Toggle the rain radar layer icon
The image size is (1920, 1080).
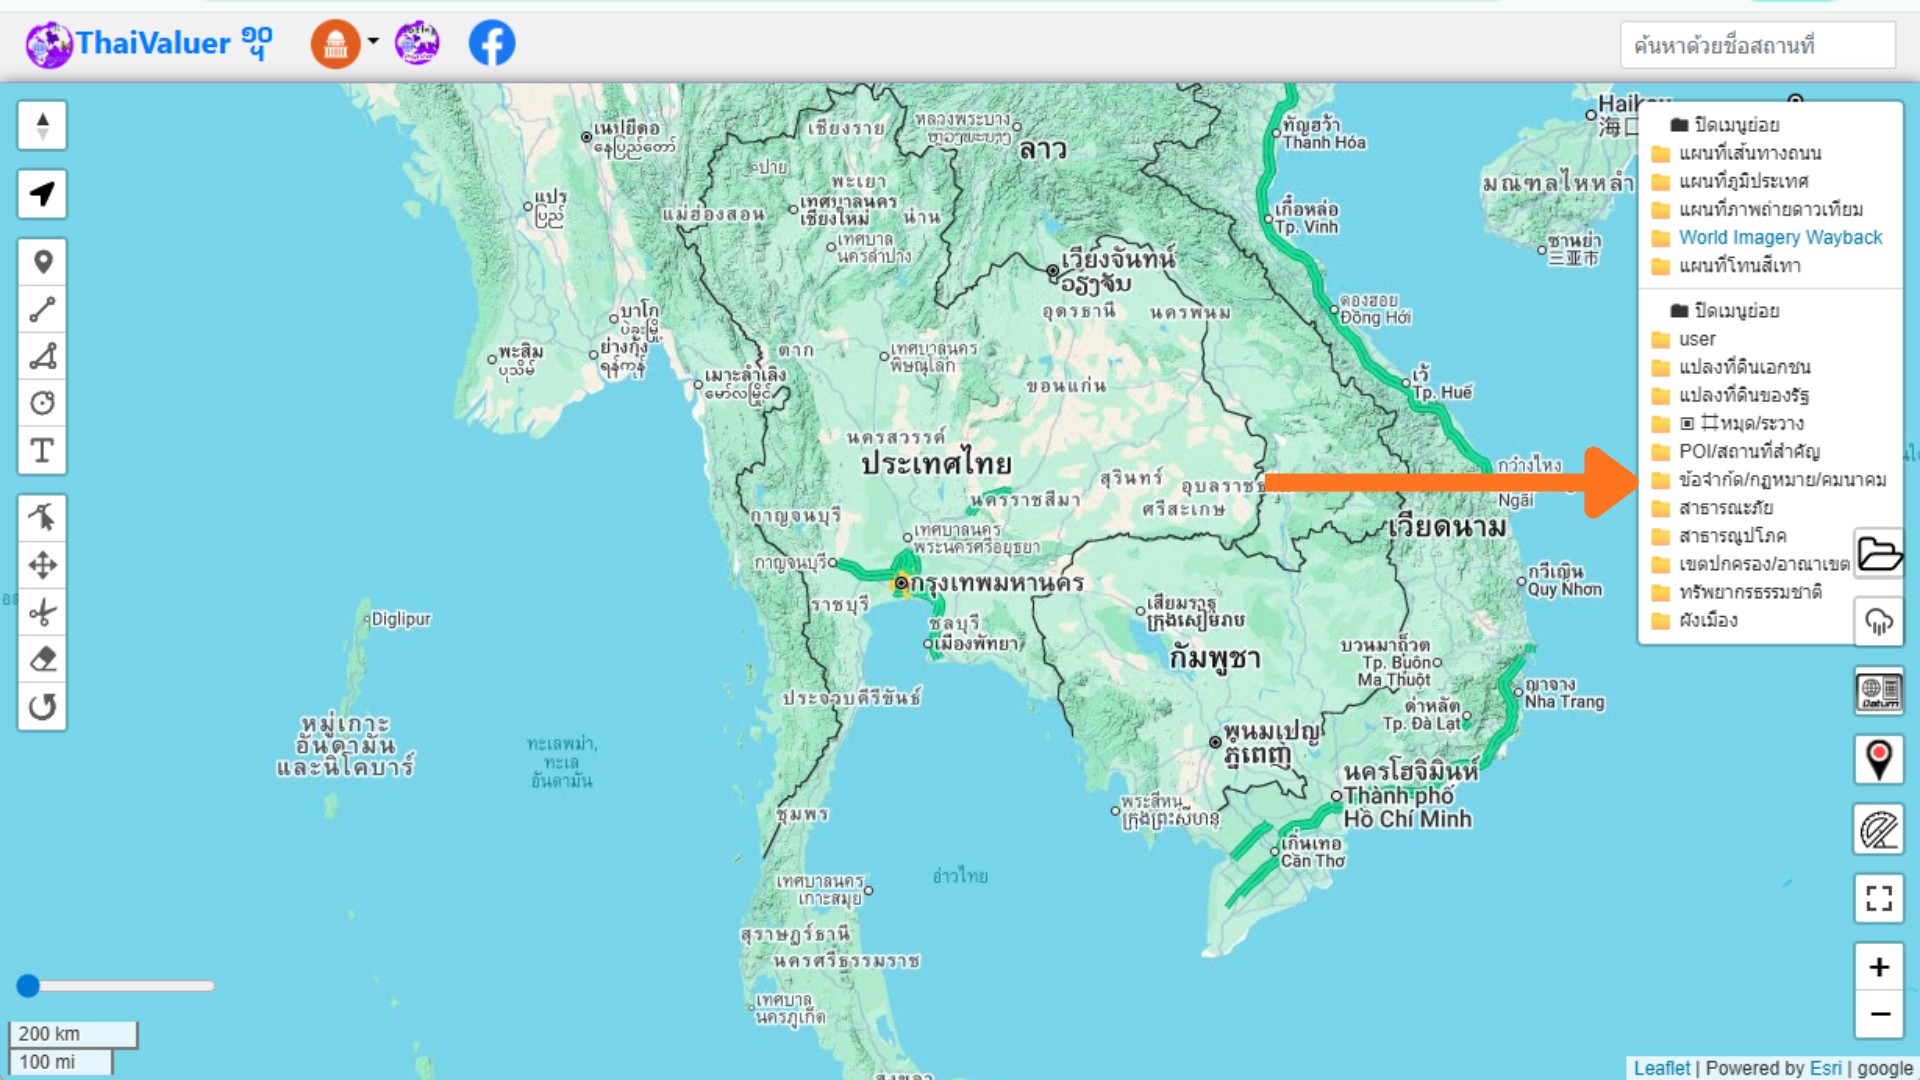tap(1878, 622)
